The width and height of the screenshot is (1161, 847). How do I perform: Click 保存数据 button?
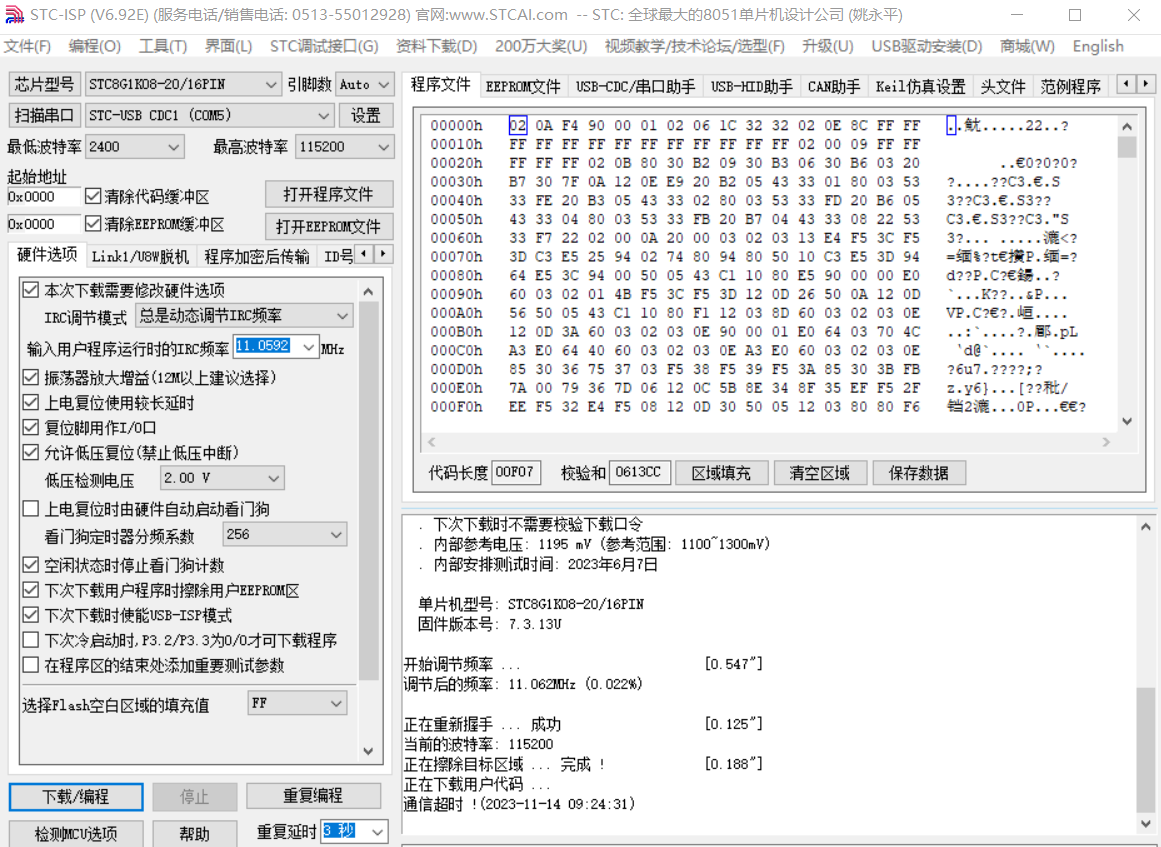(919, 473)
